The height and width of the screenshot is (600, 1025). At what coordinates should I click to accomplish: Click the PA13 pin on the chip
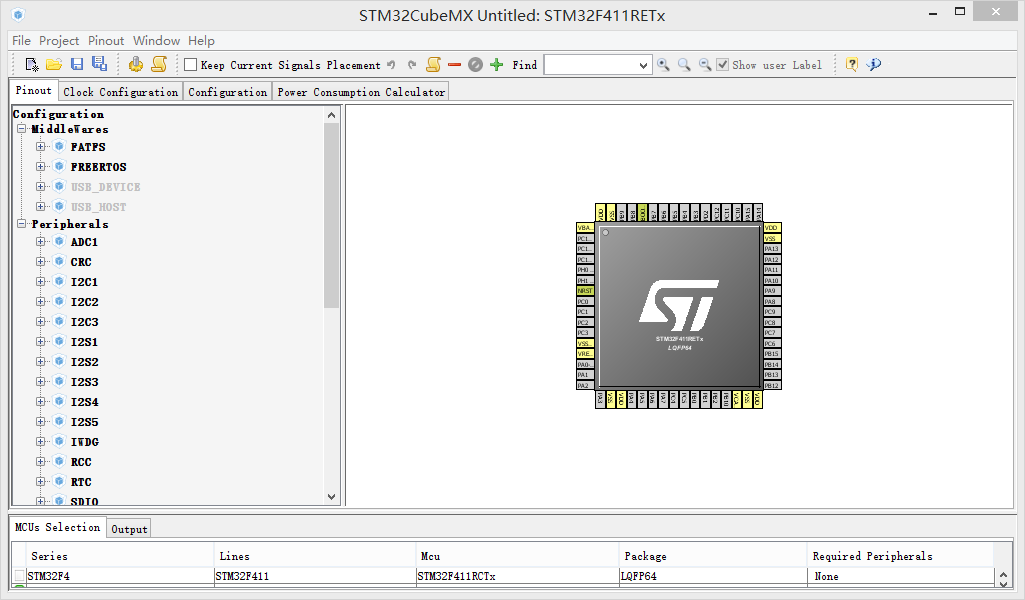tap(772, 248)
